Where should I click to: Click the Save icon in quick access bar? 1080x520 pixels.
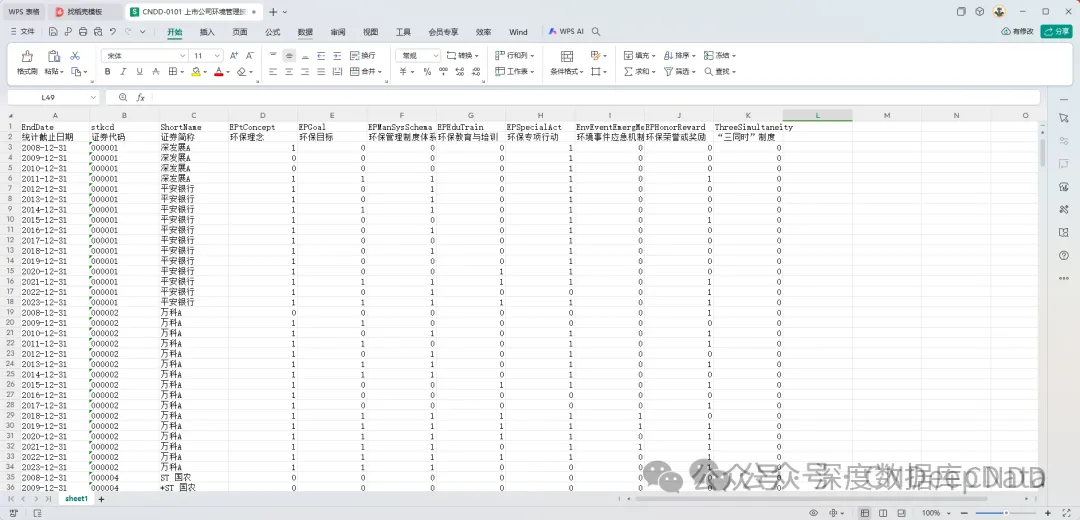point(53,32)
